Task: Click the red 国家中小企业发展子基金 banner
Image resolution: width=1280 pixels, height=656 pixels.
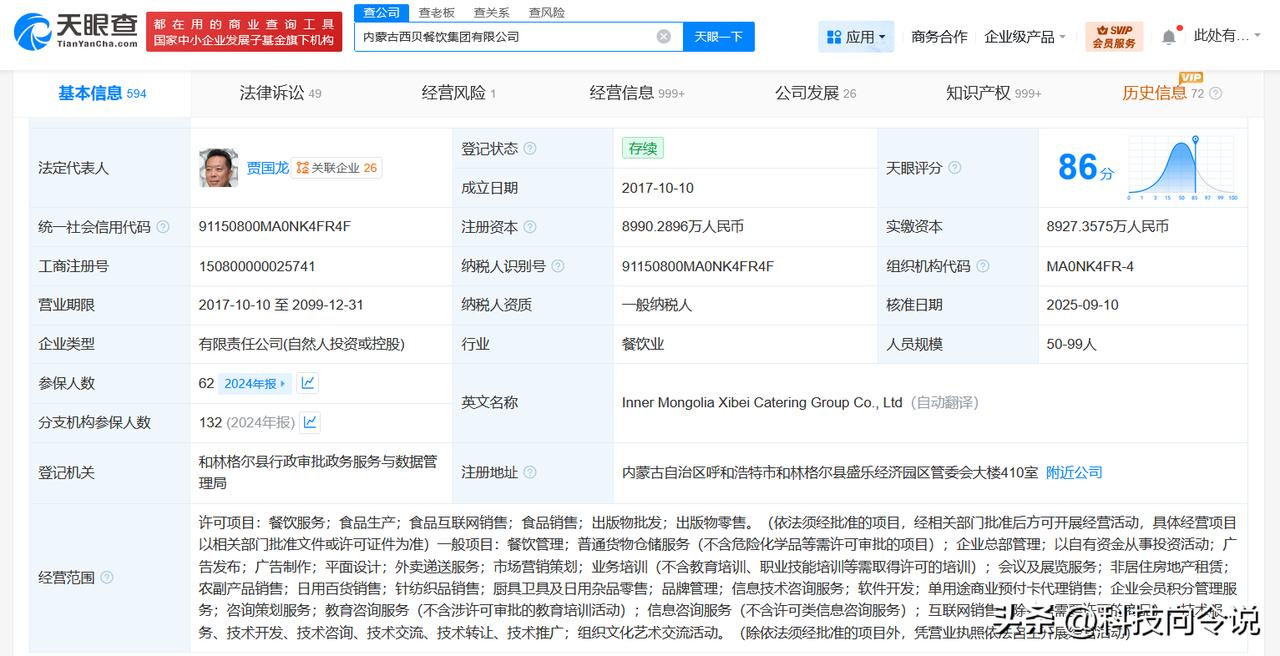Action: coord(244,31)
